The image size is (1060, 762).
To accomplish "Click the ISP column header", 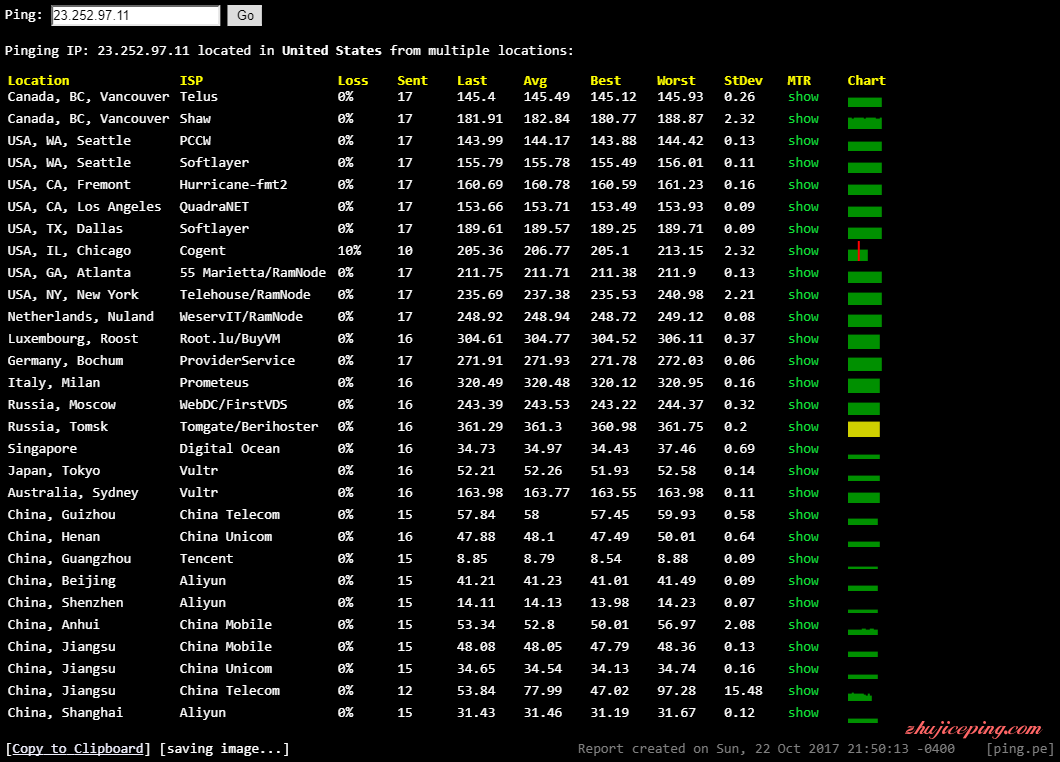I will (x=191, y=80).
